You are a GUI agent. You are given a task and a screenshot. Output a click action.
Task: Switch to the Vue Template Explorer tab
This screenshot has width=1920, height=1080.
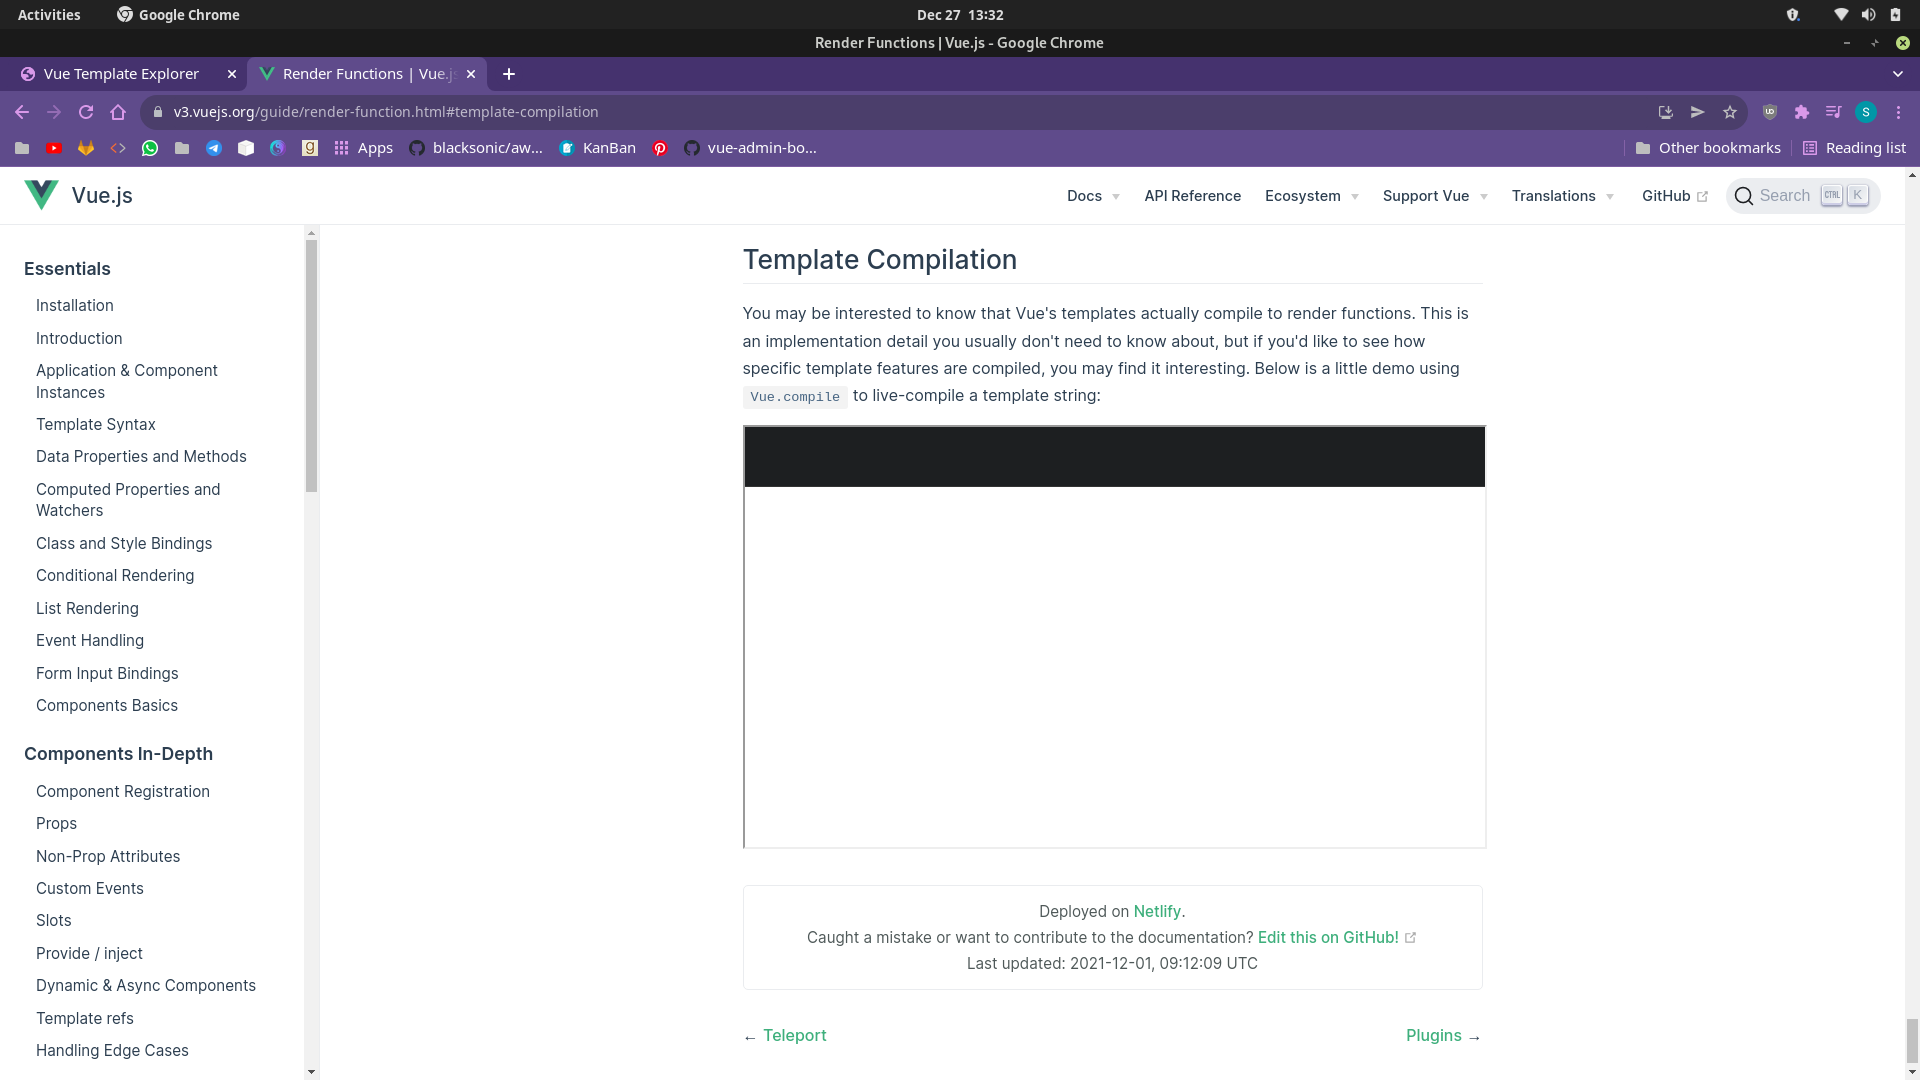pos(120,73)
